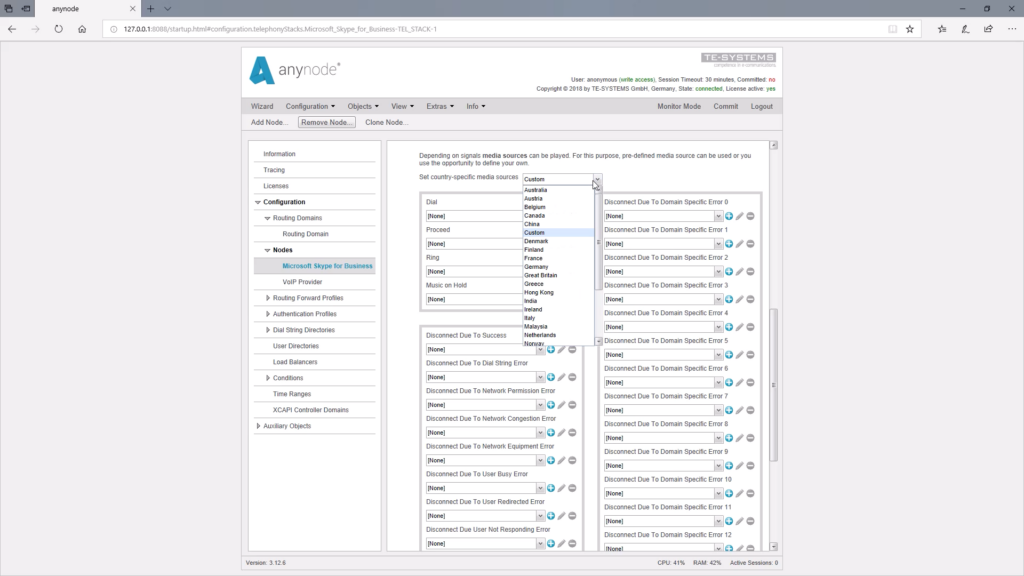The image size is (1024, 576).
Task: Open the View menu
Action: [402, 106]
